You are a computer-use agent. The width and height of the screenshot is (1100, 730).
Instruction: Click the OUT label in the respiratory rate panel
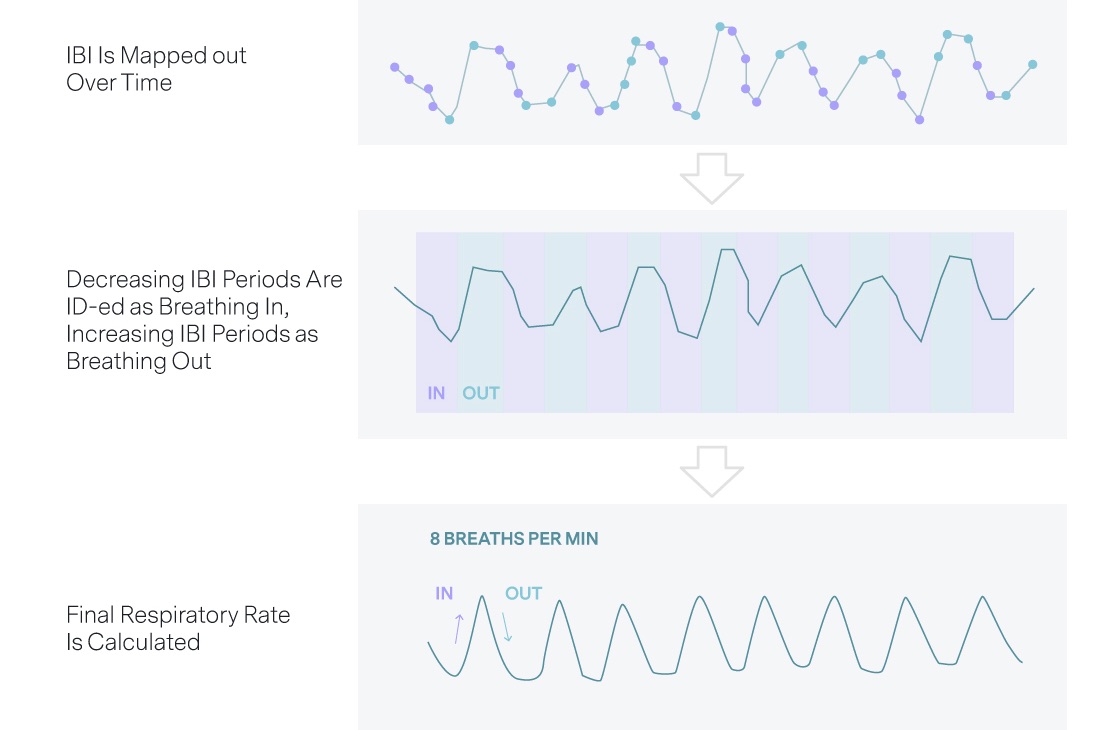tap(523, 593)
